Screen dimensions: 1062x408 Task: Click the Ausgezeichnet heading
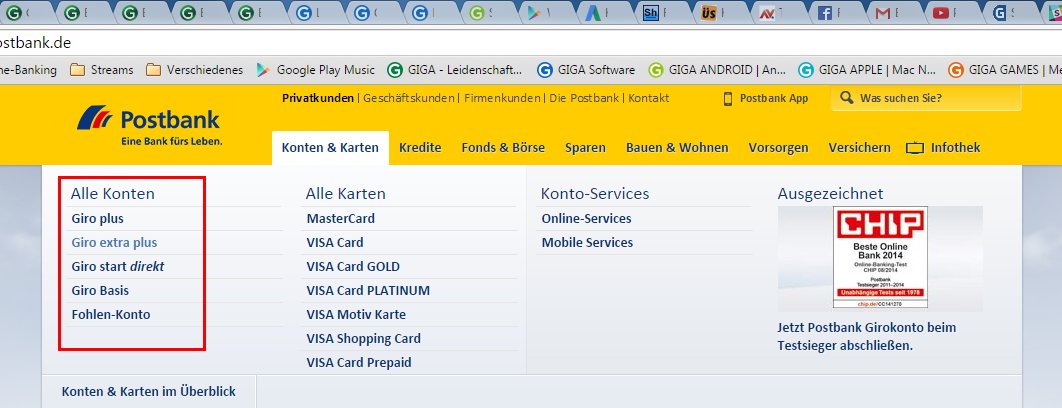click(830, 193)
